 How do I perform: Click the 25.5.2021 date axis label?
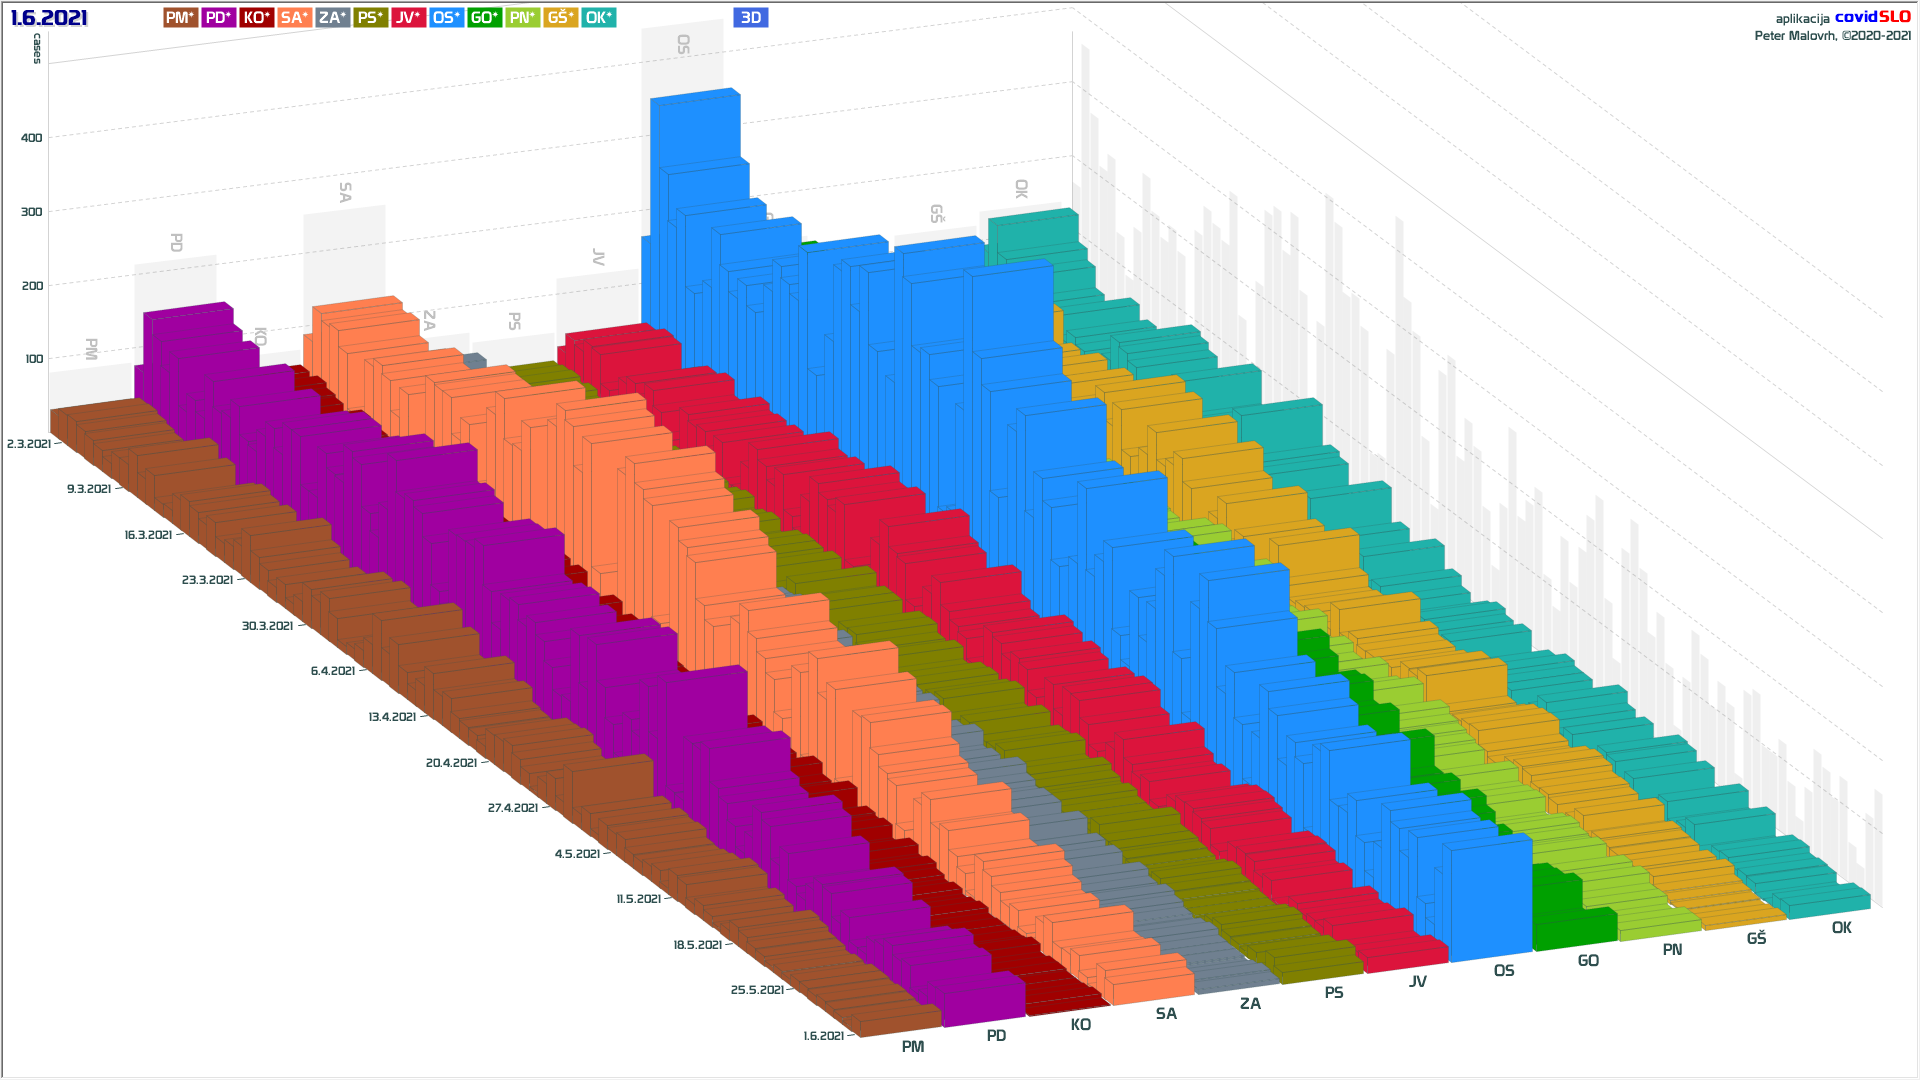tap(756, 990)
